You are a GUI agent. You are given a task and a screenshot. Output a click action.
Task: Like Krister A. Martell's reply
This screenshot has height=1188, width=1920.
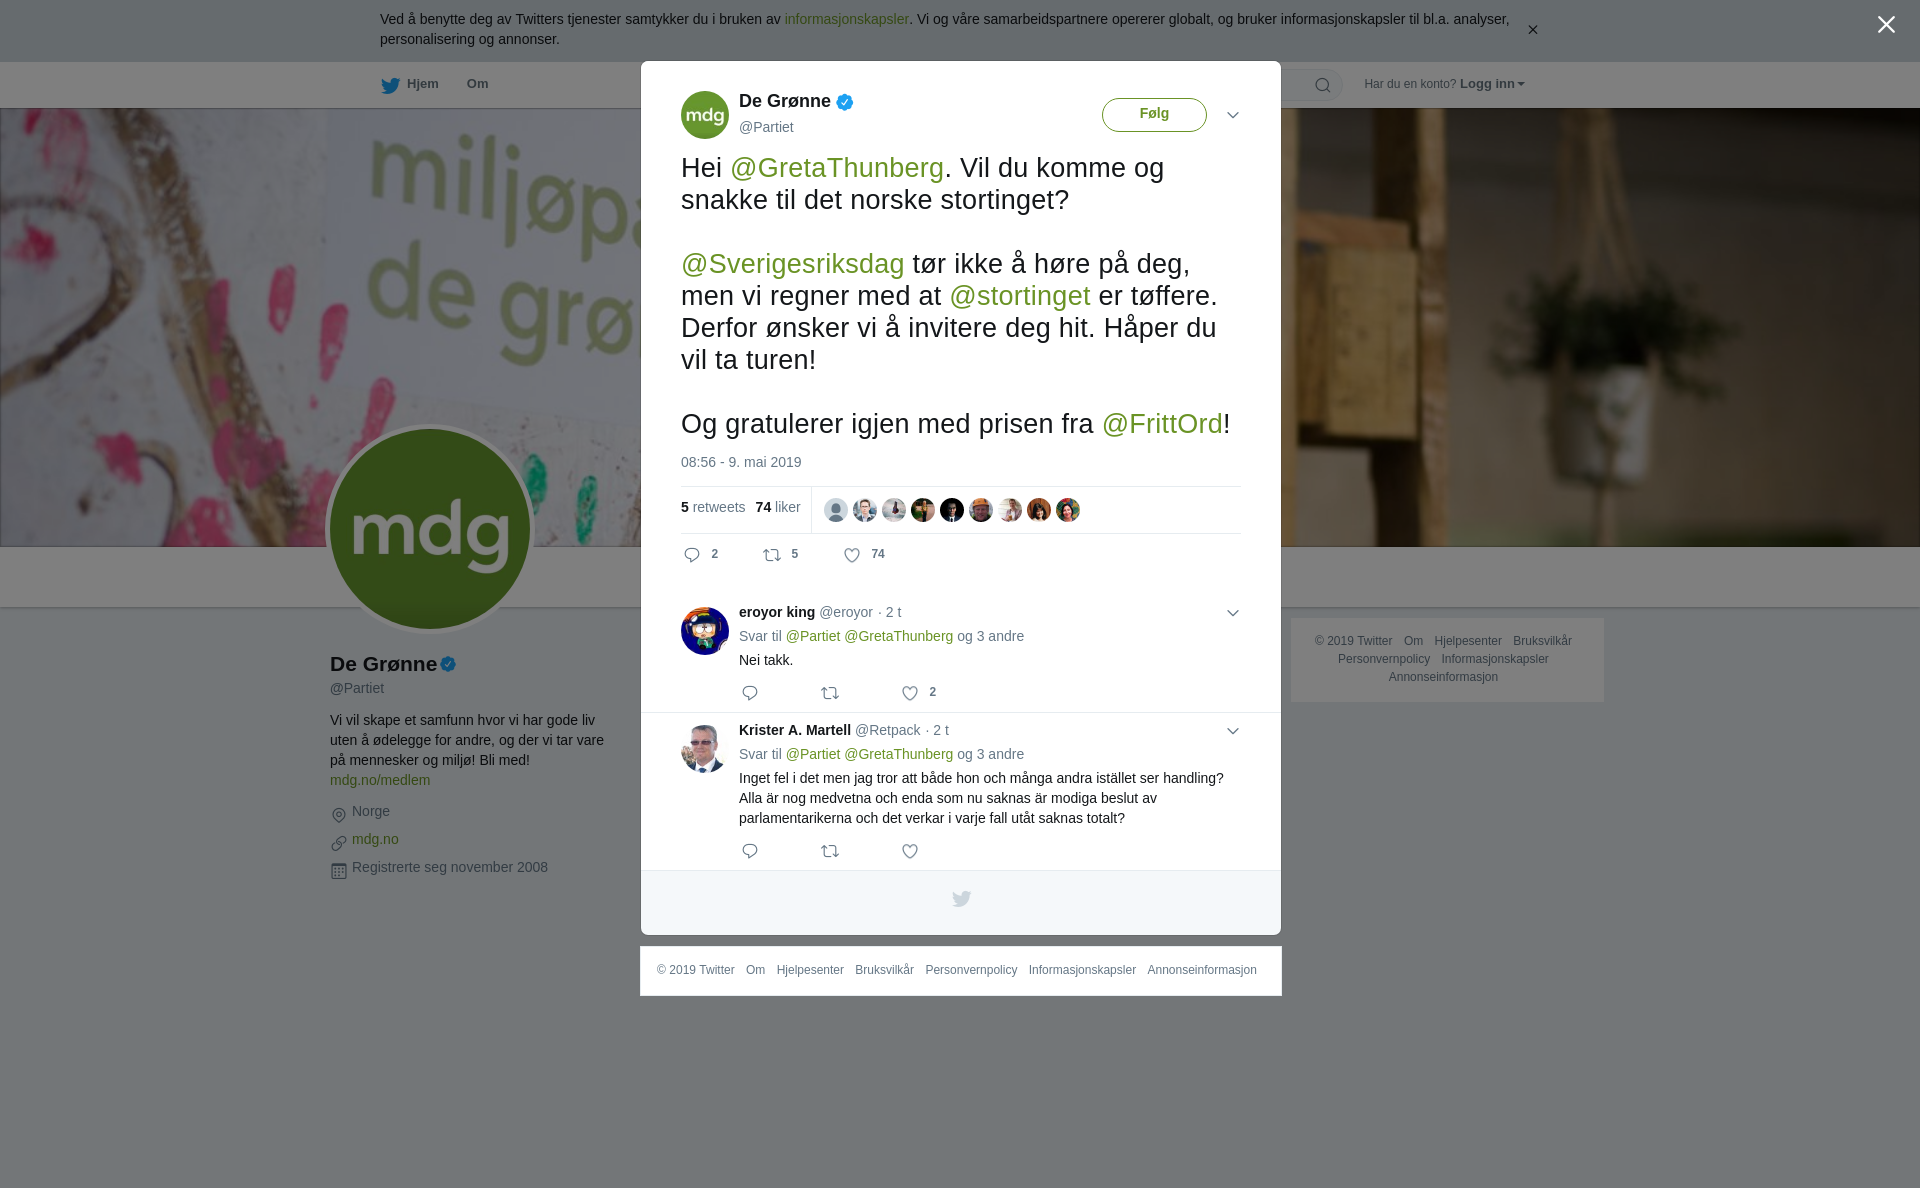point(910,851)
